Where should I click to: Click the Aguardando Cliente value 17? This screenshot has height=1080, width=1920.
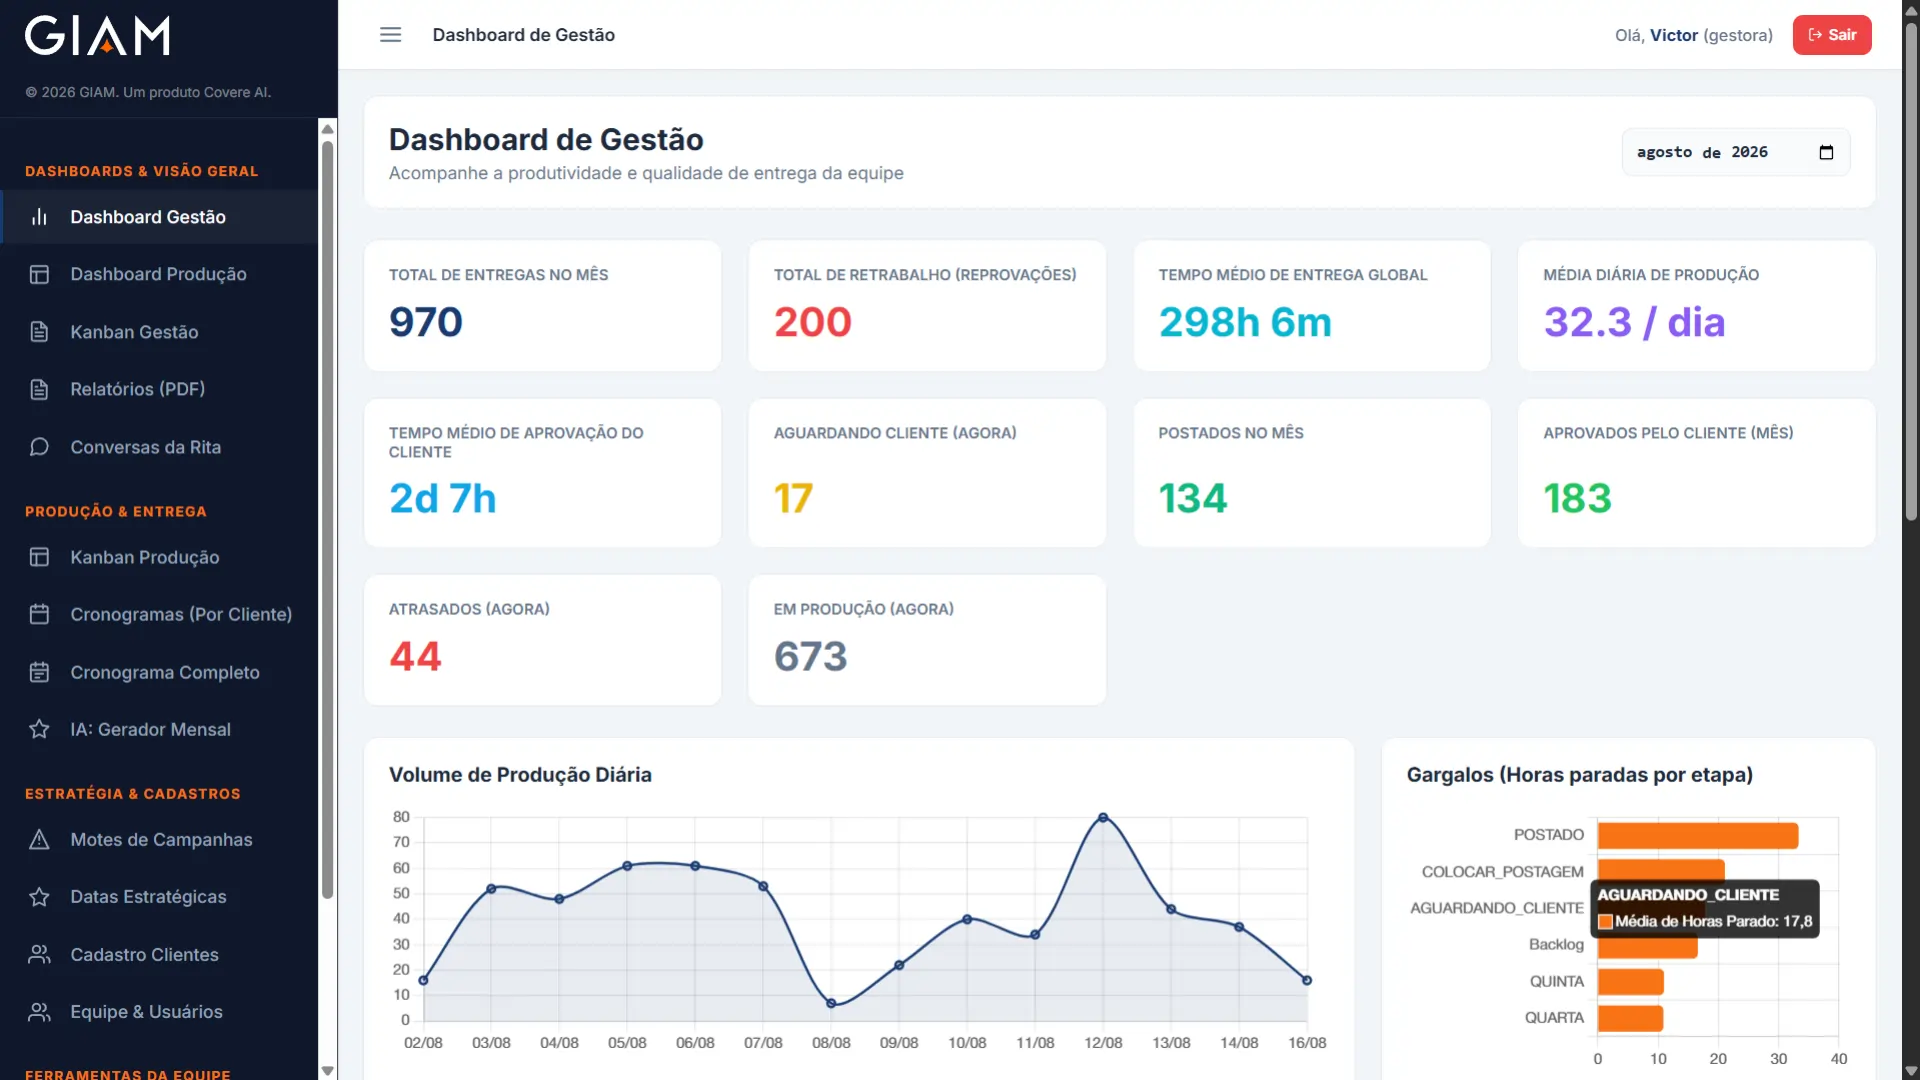793,498
